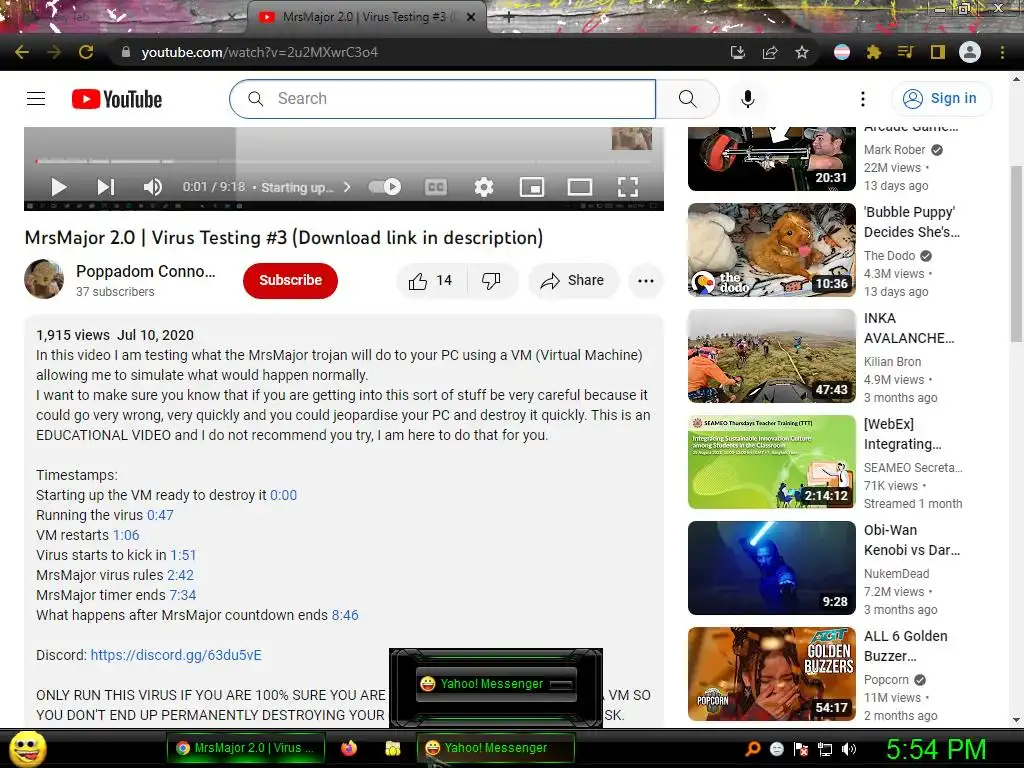Click the browser share page icon

(770, 52)
